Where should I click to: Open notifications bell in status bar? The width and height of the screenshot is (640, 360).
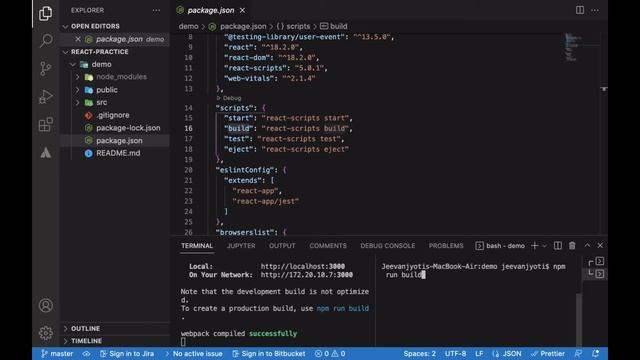596,353
